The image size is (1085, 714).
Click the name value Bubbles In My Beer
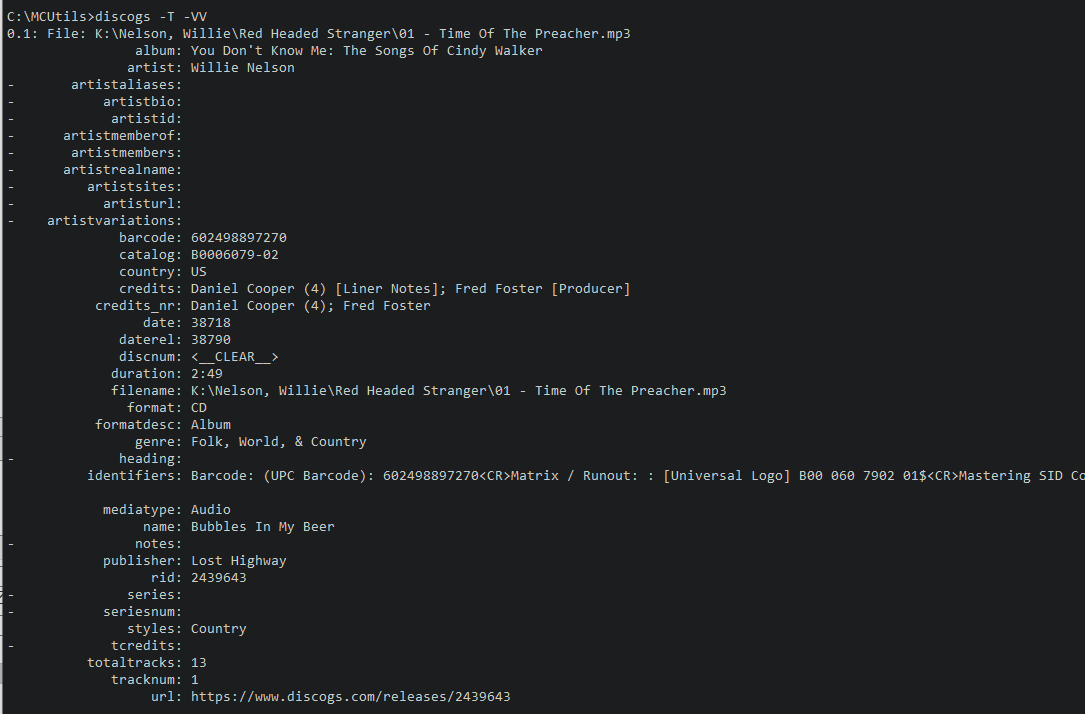263,527
